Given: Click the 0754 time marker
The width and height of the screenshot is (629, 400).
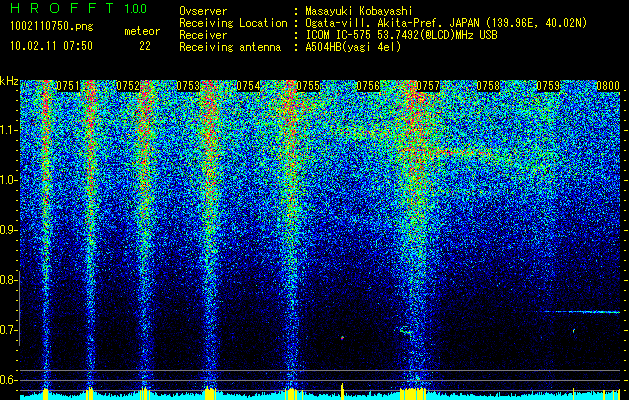Looking at the screenshot, I should 248,86.
